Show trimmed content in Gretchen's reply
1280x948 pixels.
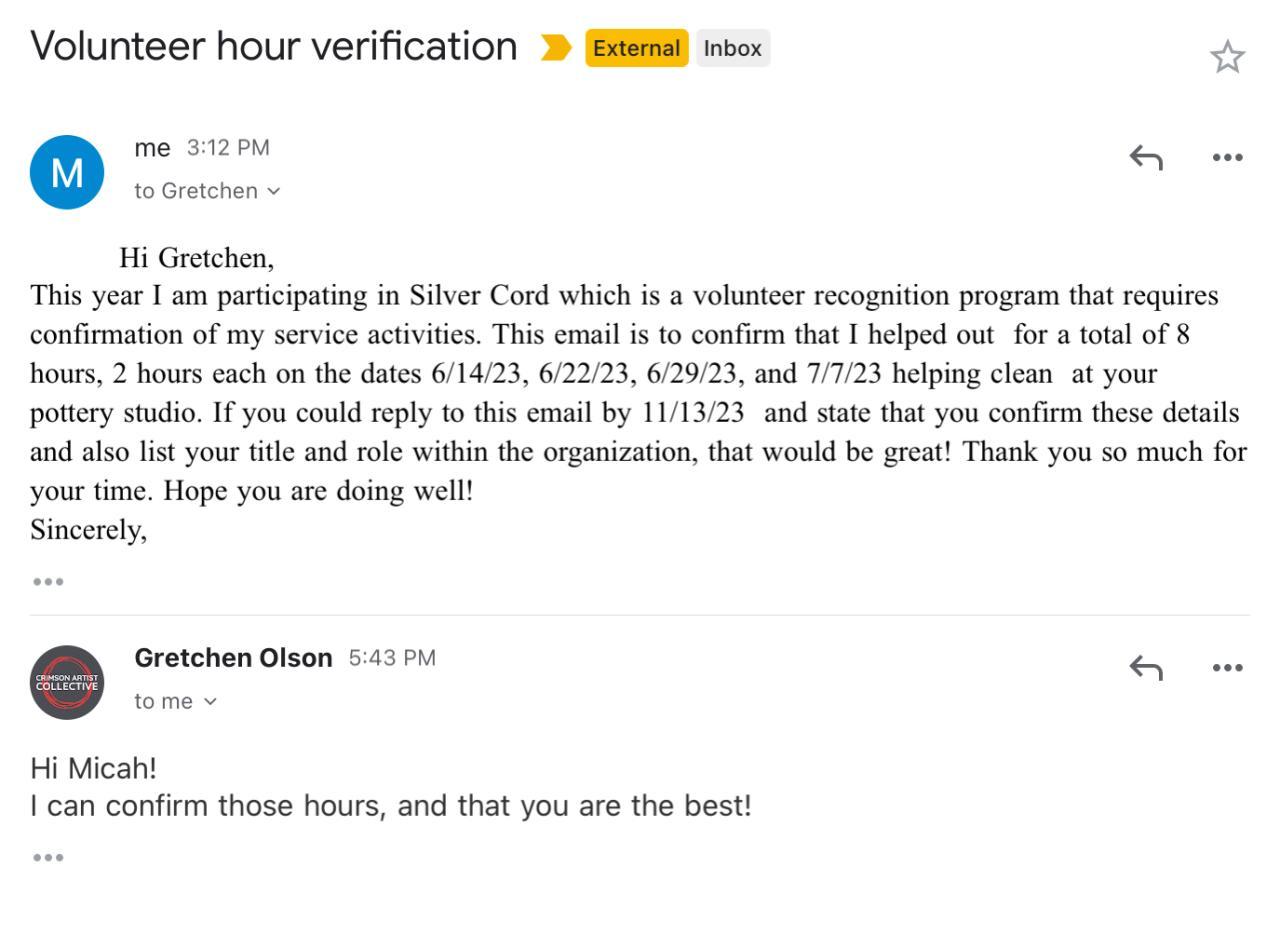coord(48,857)
